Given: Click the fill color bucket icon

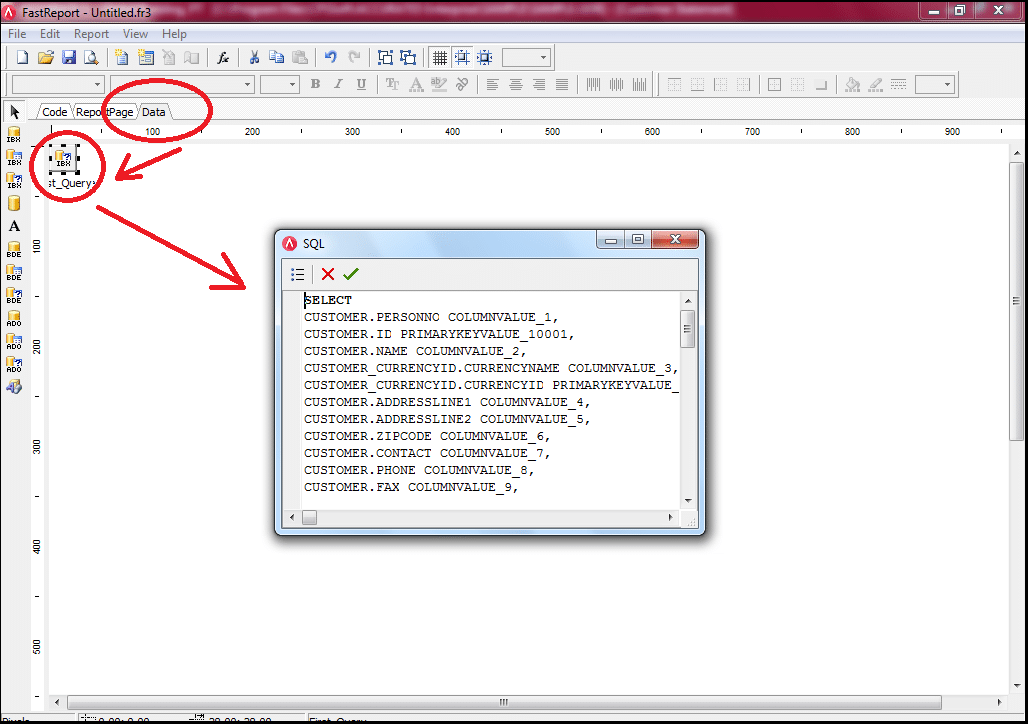Looking at the screenshot, I should click(x=852, y=85).
